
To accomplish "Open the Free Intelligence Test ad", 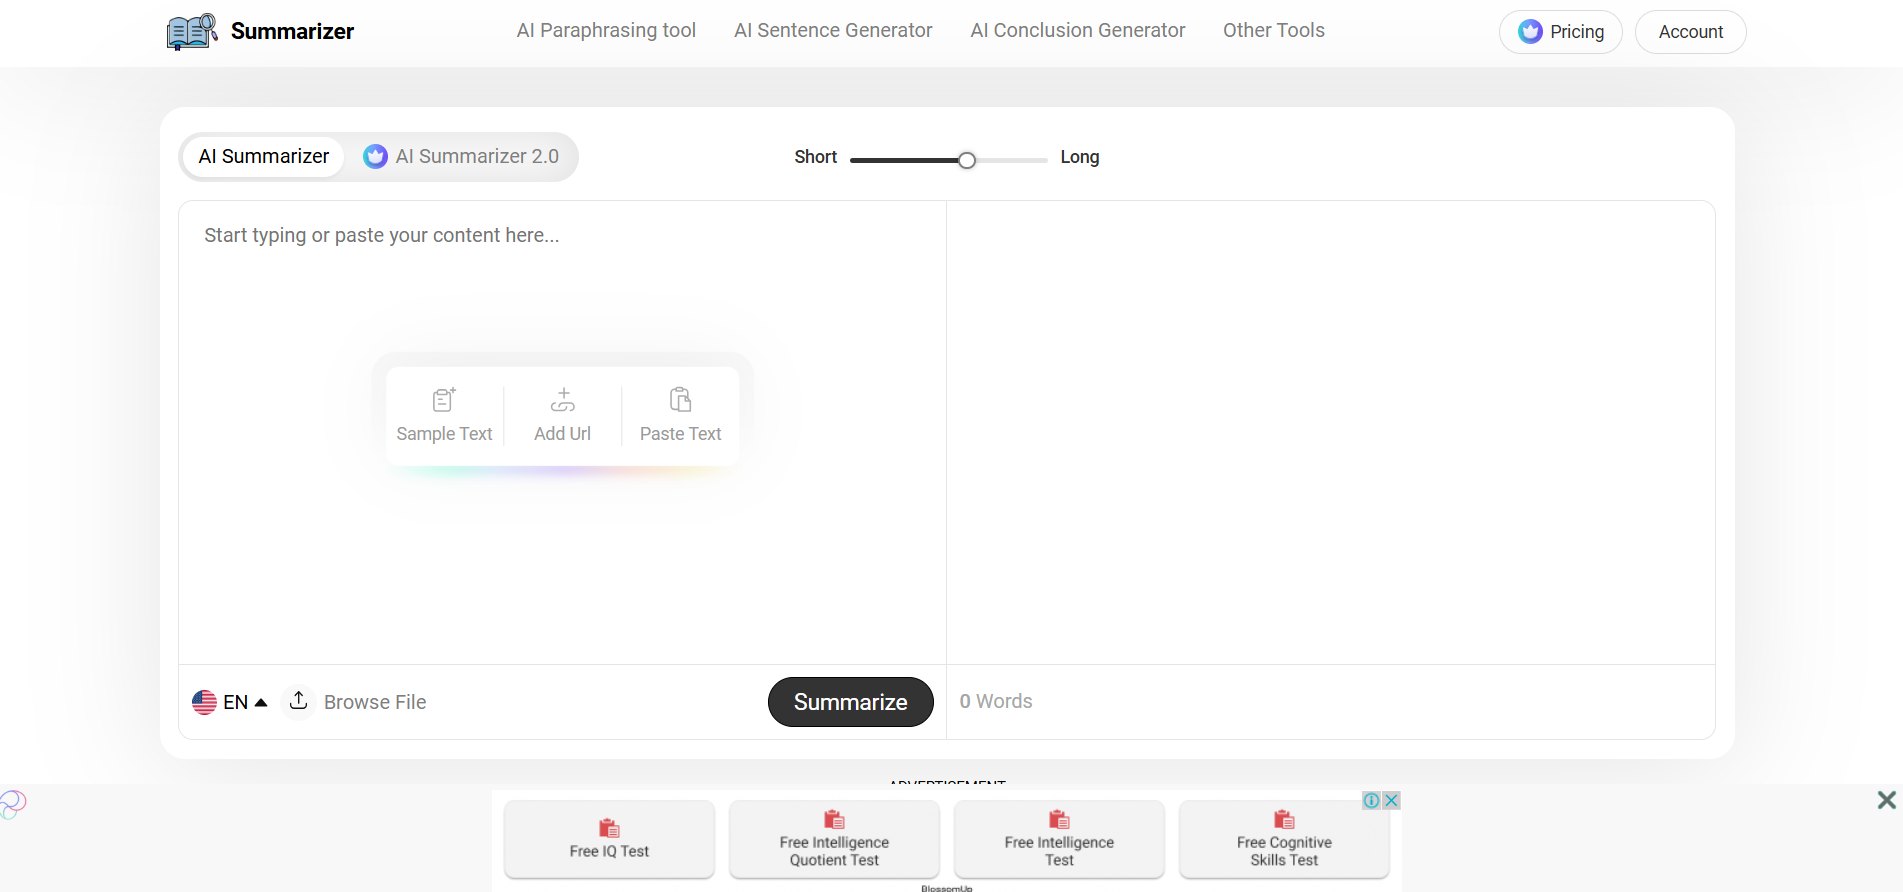I will [1059, 839].
